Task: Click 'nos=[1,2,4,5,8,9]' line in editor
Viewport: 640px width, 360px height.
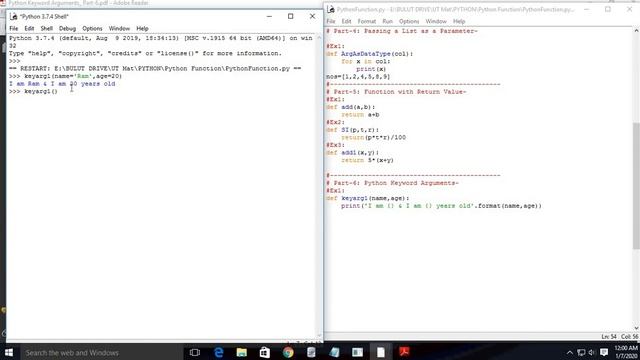Action: 358,76
